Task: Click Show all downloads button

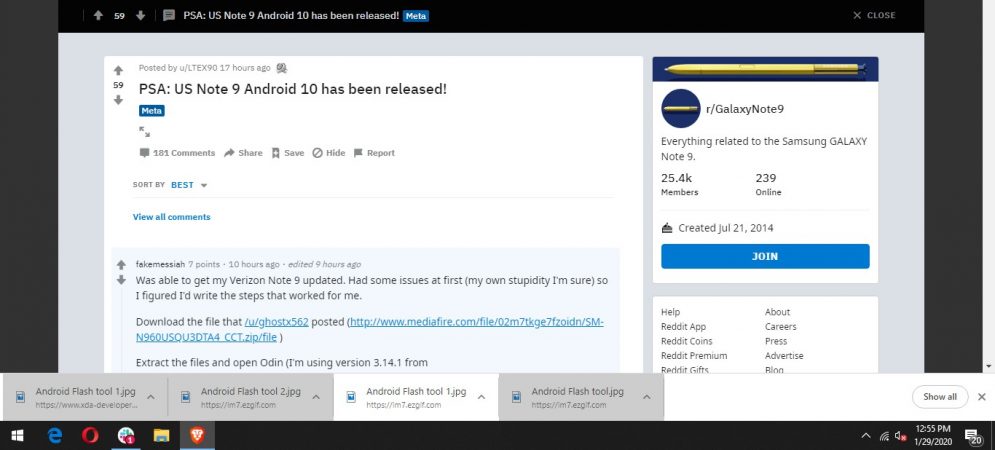Action: (x=940, y=397)
